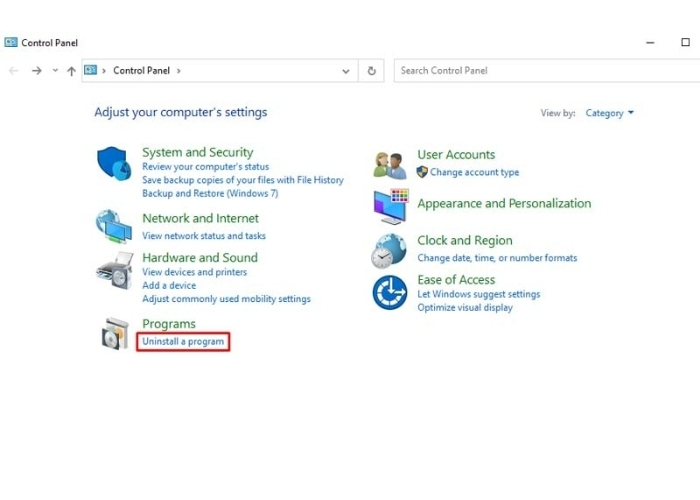This screenshot has width=700, height=500.
Task: Open Review your computer's status
Action: click(x=206, y=167)
